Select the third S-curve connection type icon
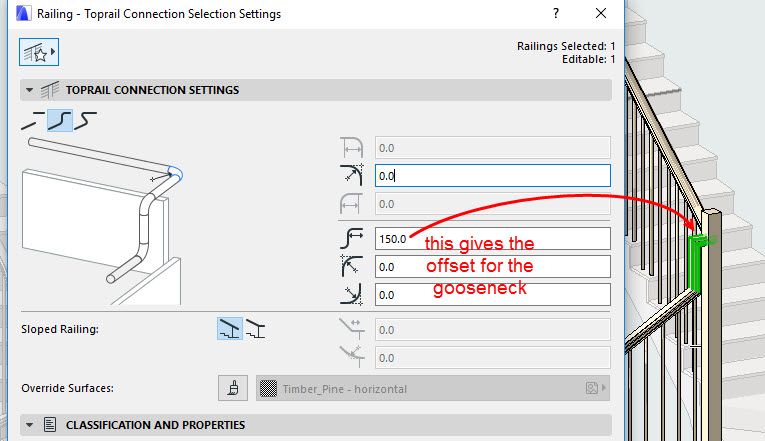765x441 pixels. (87, 120)
